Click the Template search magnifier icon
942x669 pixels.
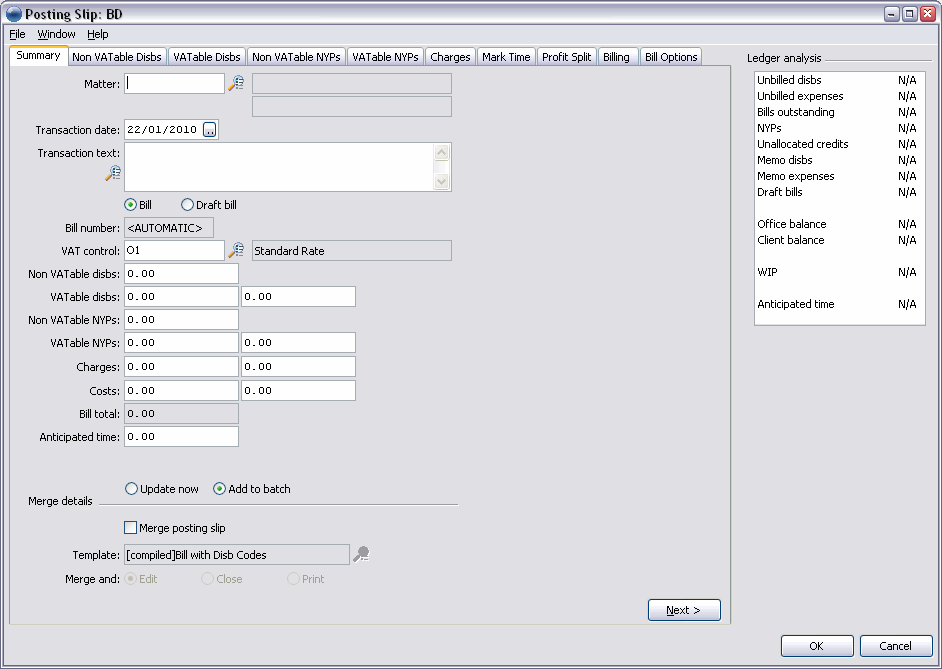[361, 554]
